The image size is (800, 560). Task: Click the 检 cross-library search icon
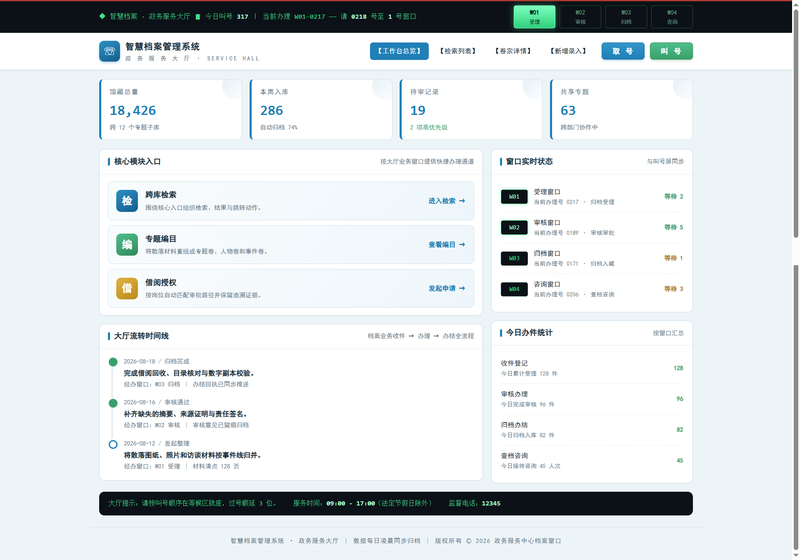click(x=127, y=201)
